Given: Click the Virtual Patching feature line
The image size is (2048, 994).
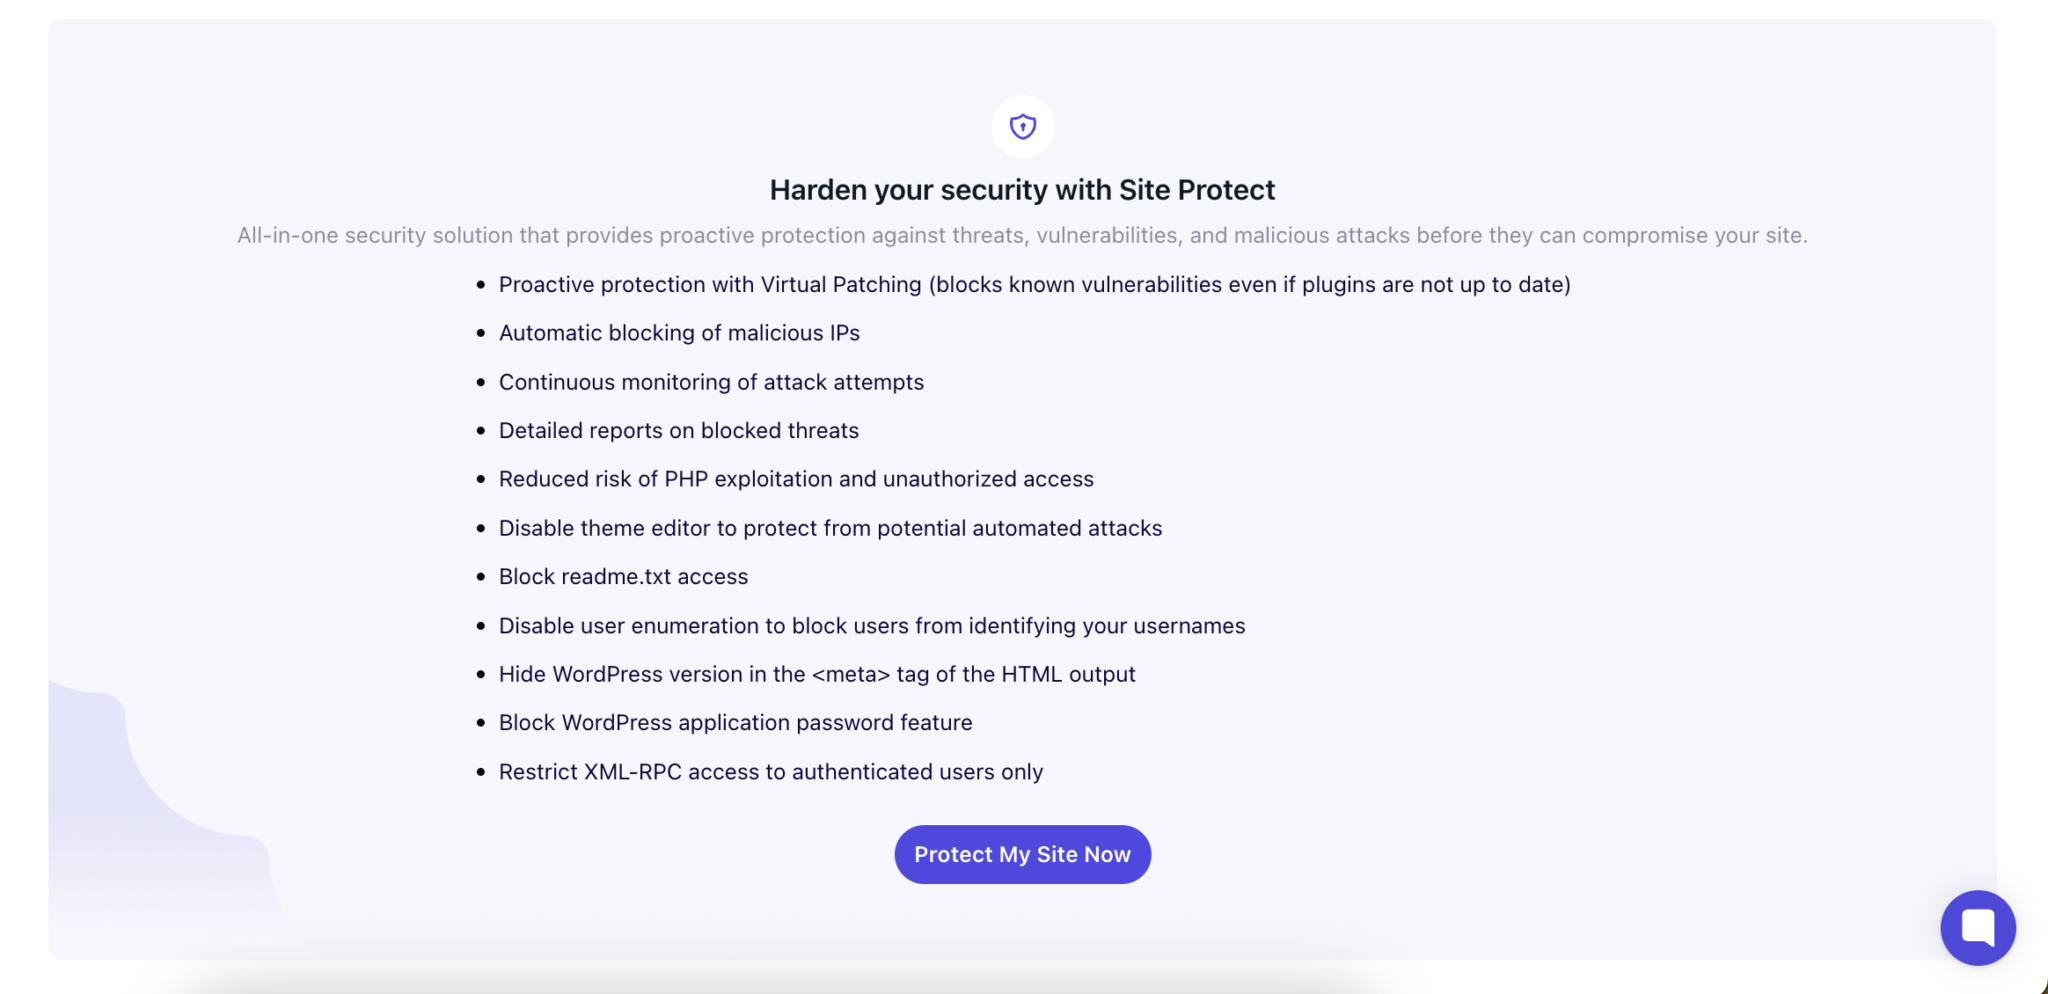Looking at the screenshot, I should click(x=1035, y=285).
